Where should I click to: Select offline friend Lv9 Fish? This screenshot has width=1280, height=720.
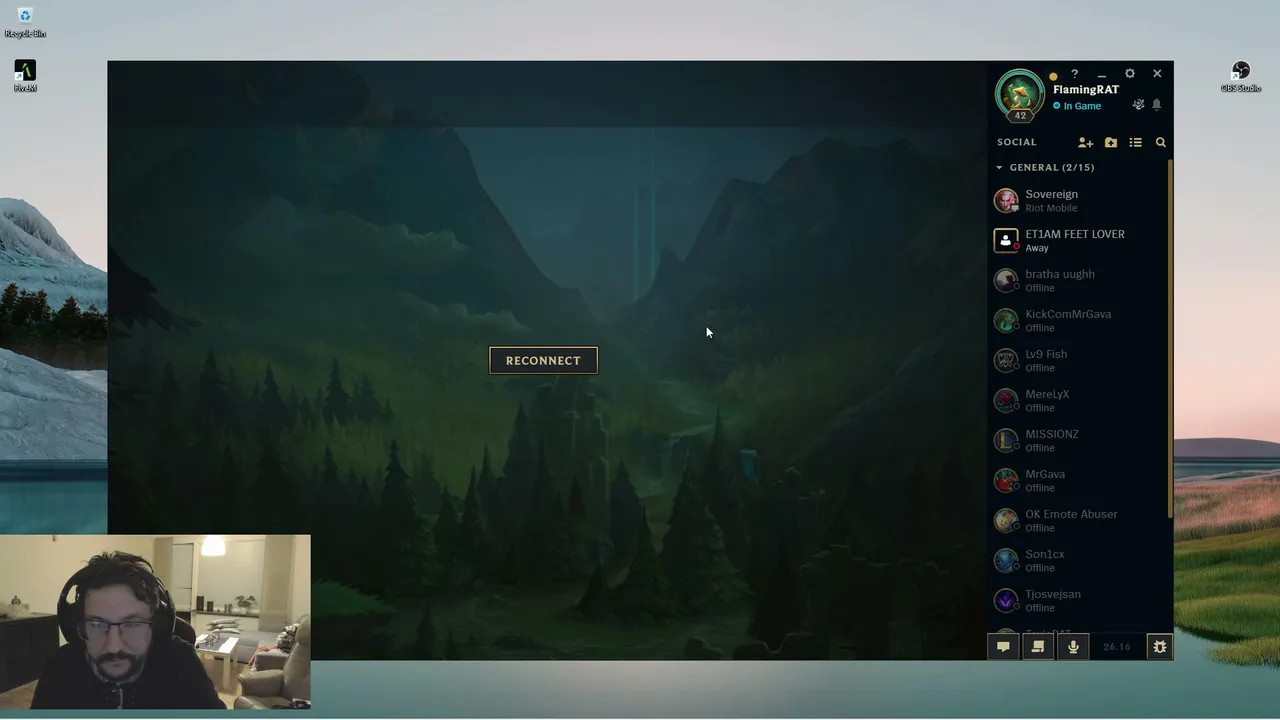[1078, 360]
